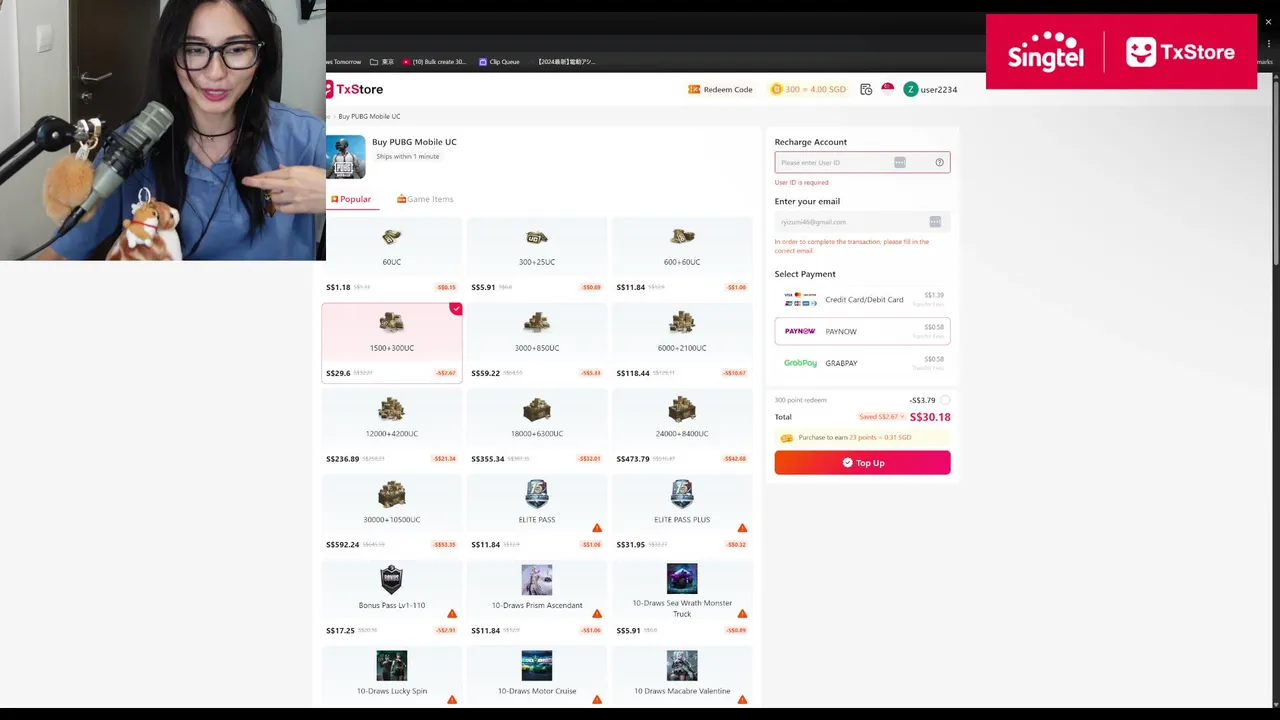Image resolution: width=1280 pixels, height=720 pixels.
Task: Choose the 10-Draws Prism Ascendant item
Action: pyautogui.click(x=537, y=600)
